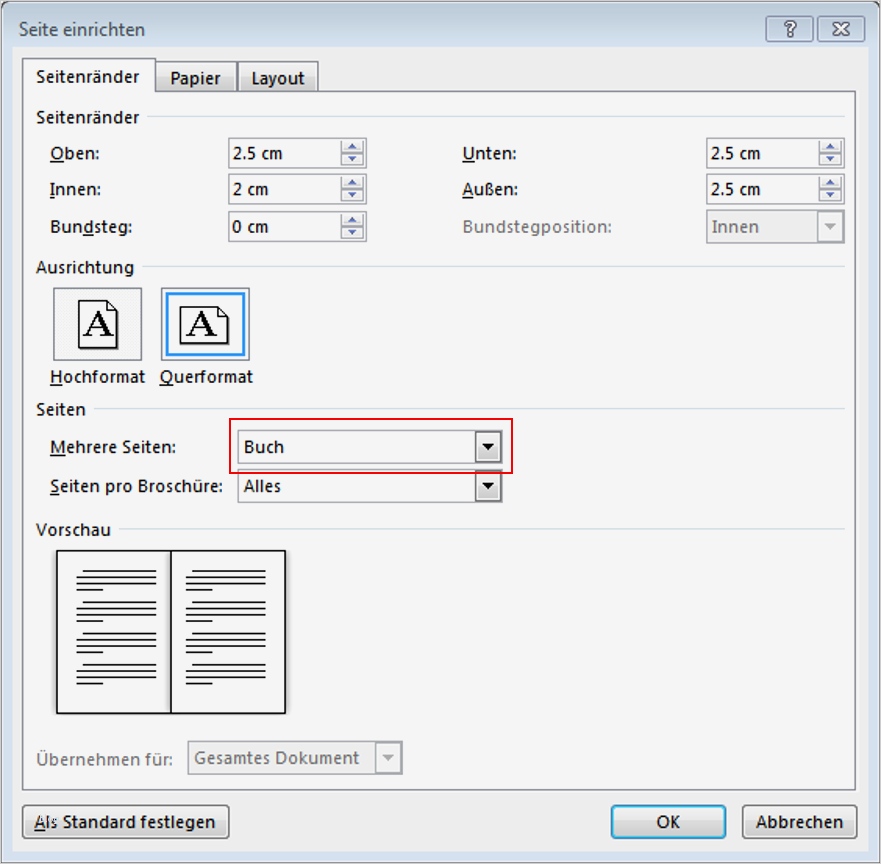Click Als Standard festlegen
881x864 pixels.
125,822
